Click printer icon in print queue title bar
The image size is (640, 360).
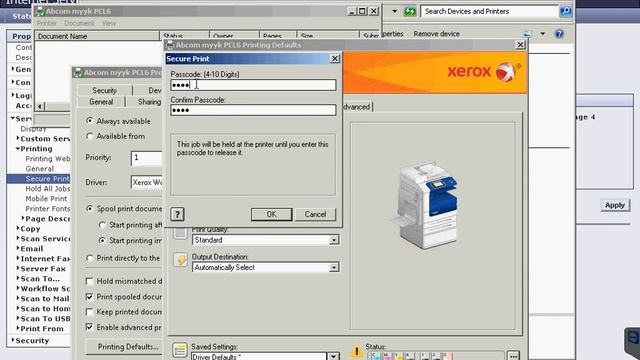click(x=40, y=11)
